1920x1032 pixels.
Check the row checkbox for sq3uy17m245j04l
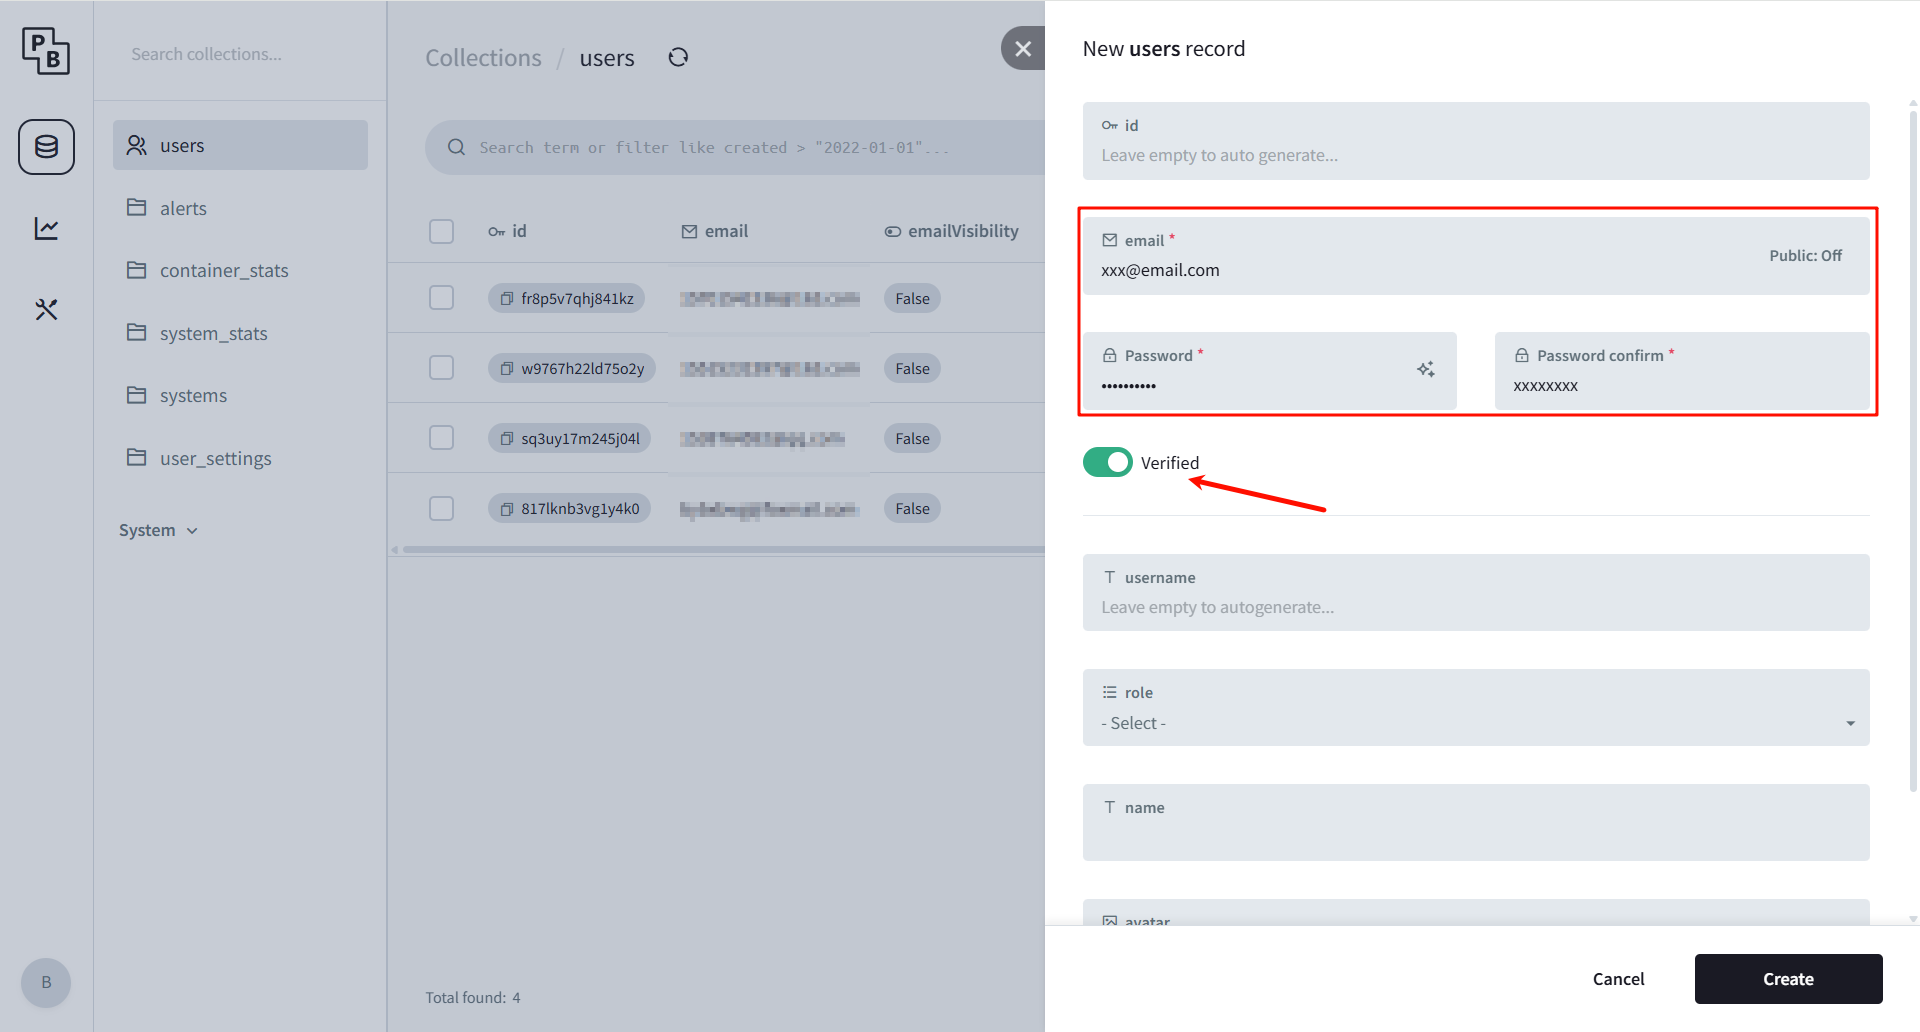(x=441, y=438)
